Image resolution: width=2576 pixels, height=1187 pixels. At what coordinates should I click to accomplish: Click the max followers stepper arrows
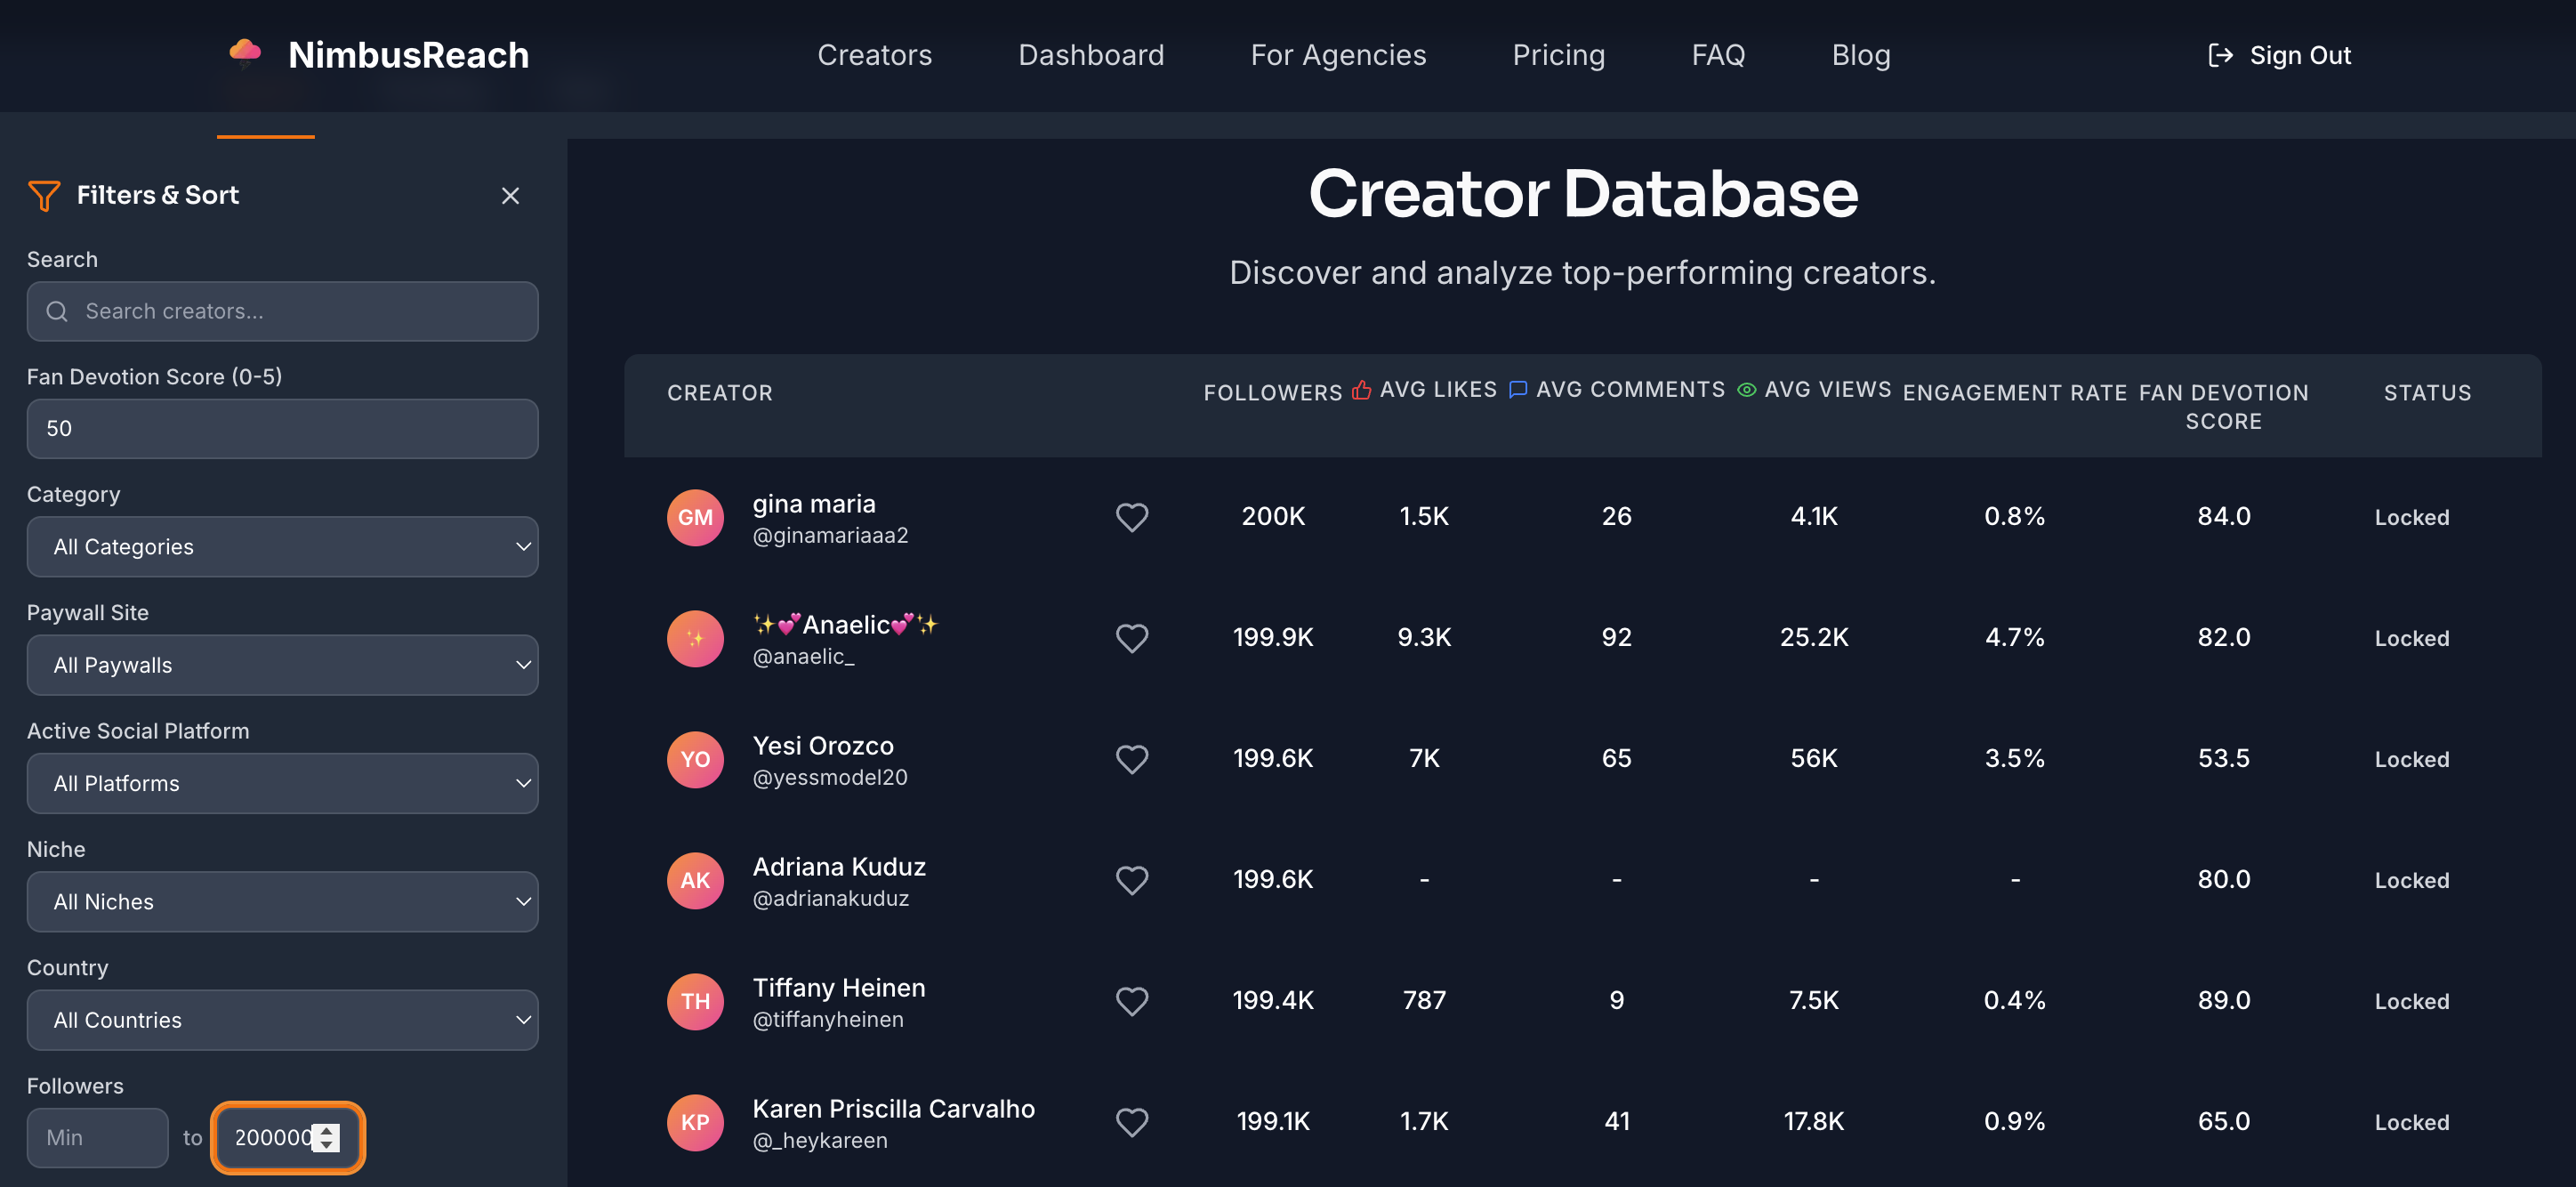pyautogui.click(x=327, y=1137)
